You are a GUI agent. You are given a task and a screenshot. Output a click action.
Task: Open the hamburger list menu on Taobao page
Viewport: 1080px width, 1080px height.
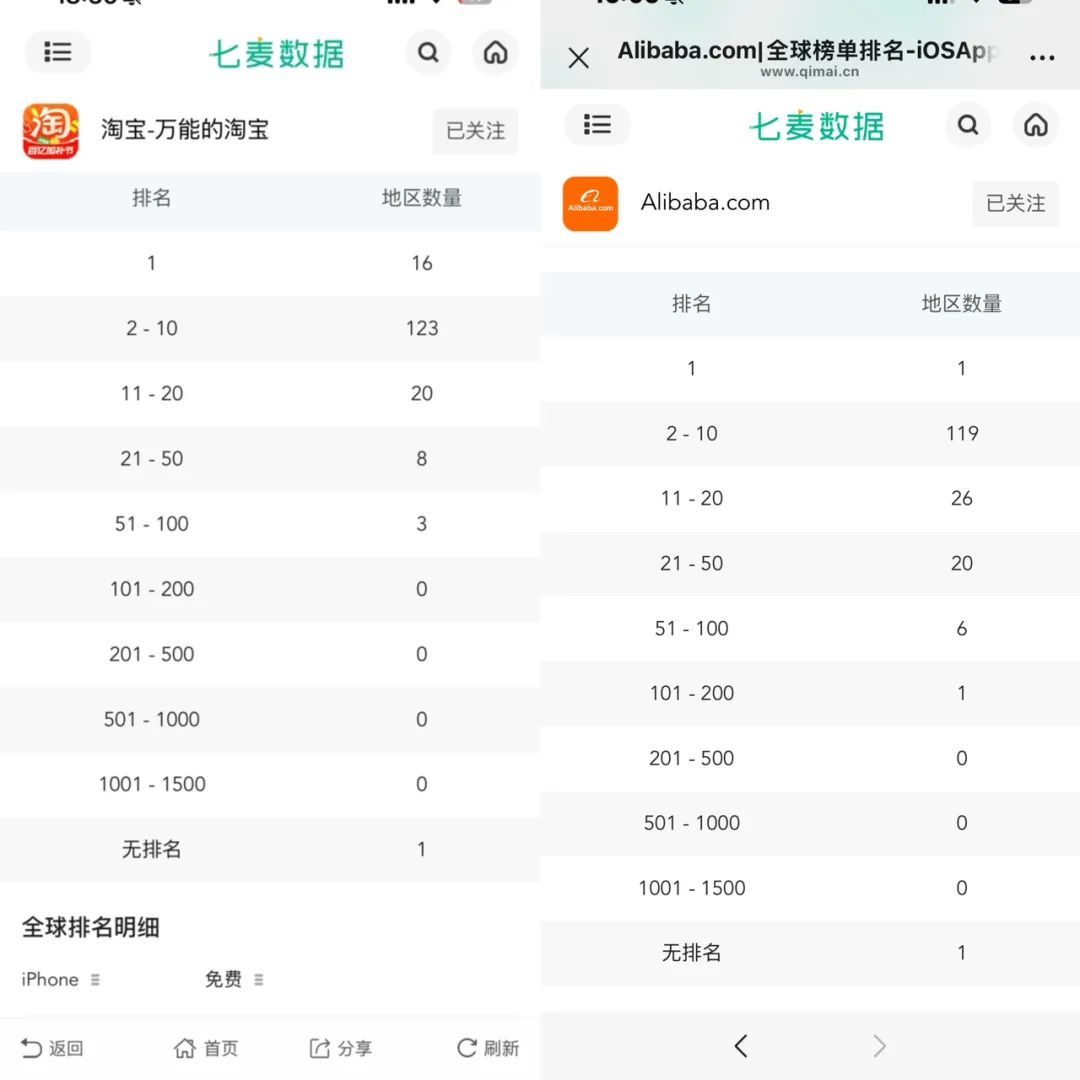(x=58, y=52)
